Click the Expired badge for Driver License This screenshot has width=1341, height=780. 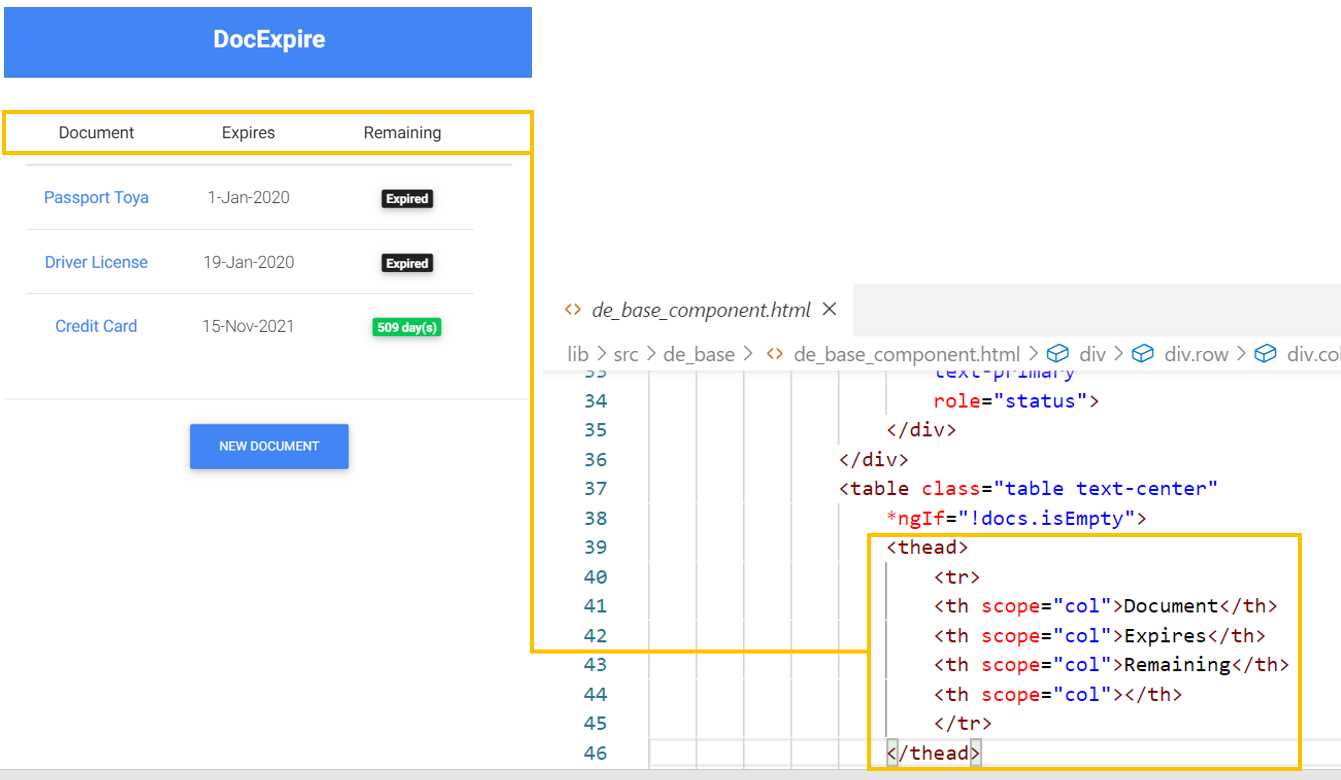pos(407,263)
